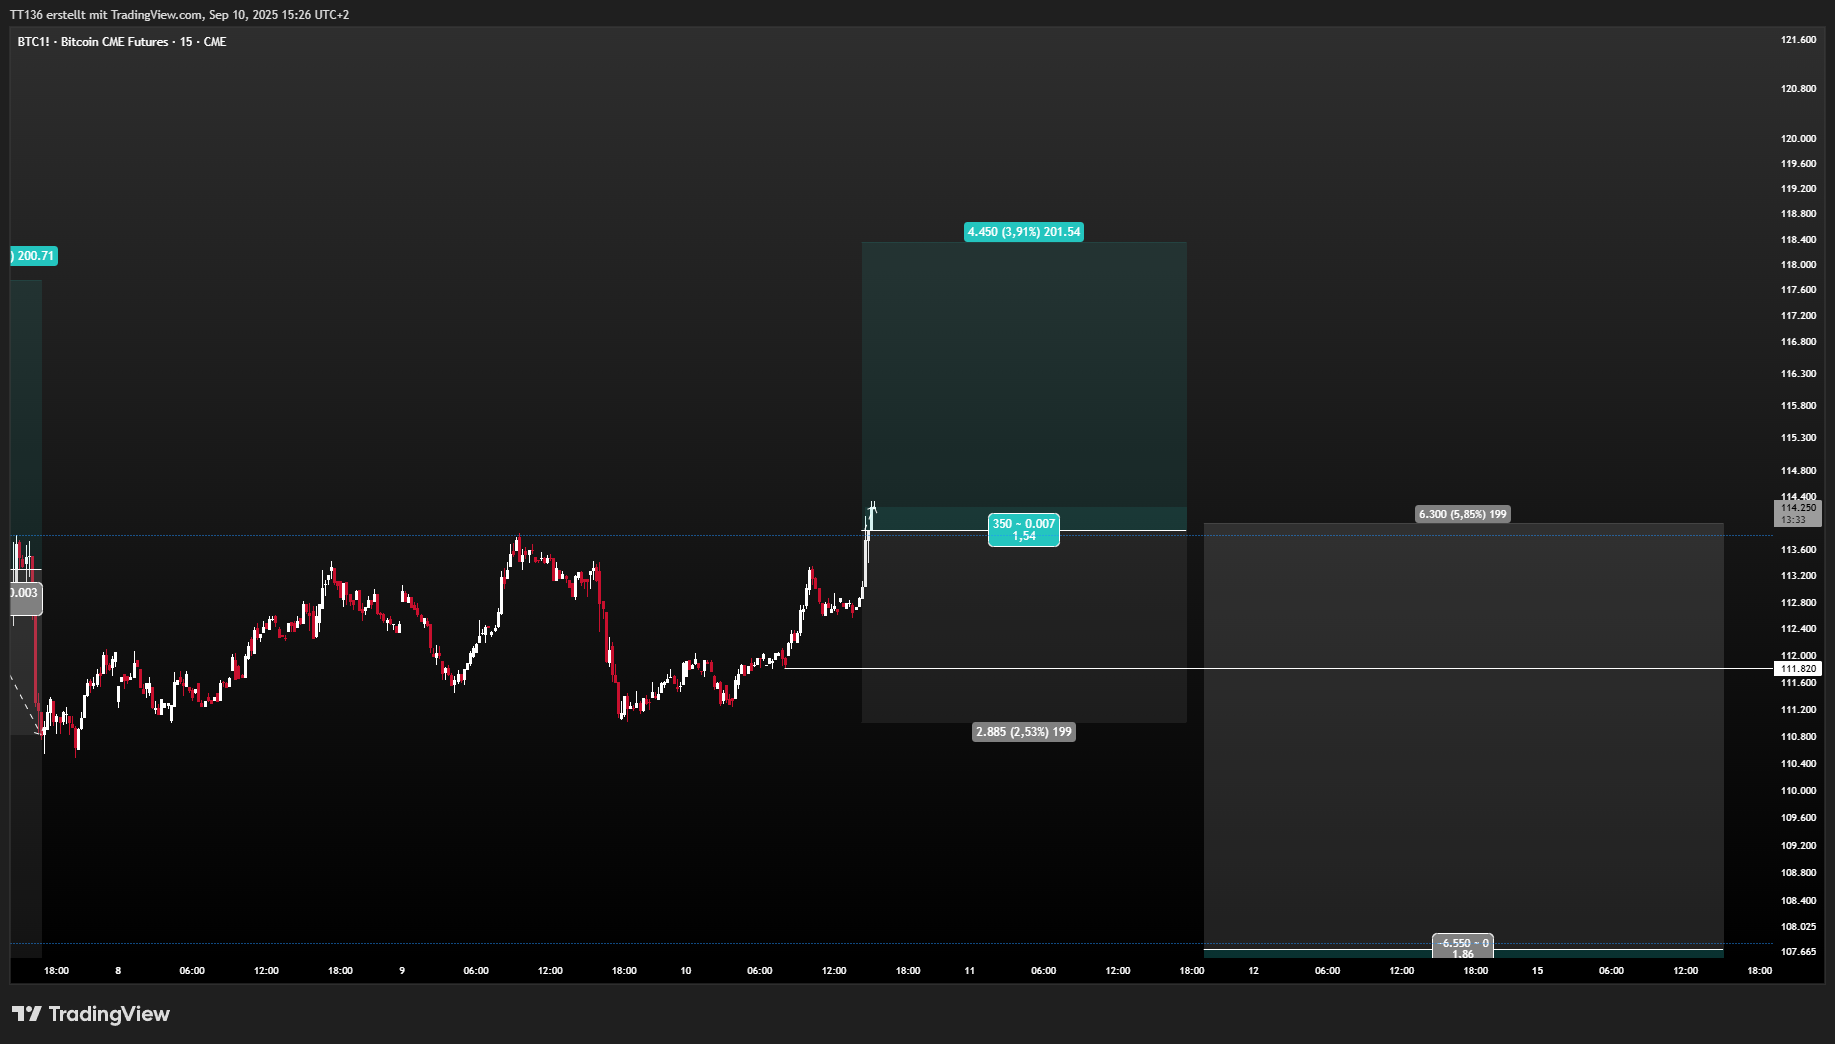Click the 118.000 price axis label
1835x1044 pixels.
click(1798, 265)
